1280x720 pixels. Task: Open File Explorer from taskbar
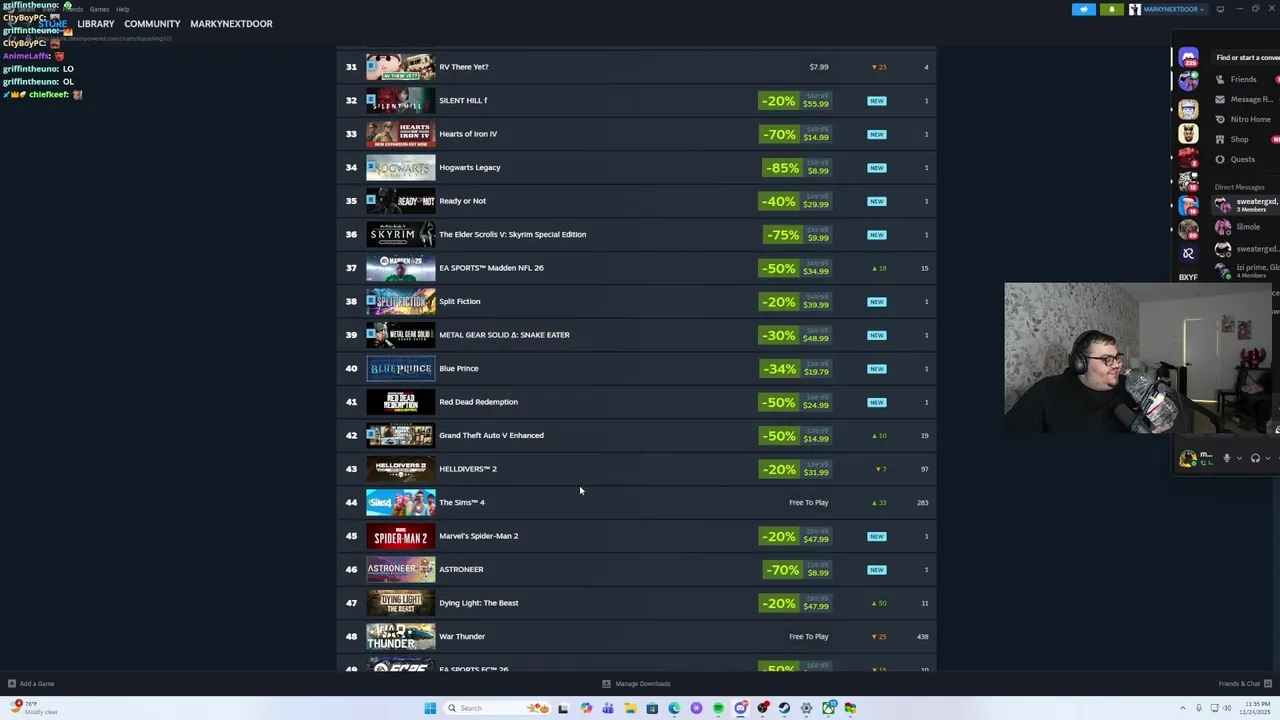630,708
